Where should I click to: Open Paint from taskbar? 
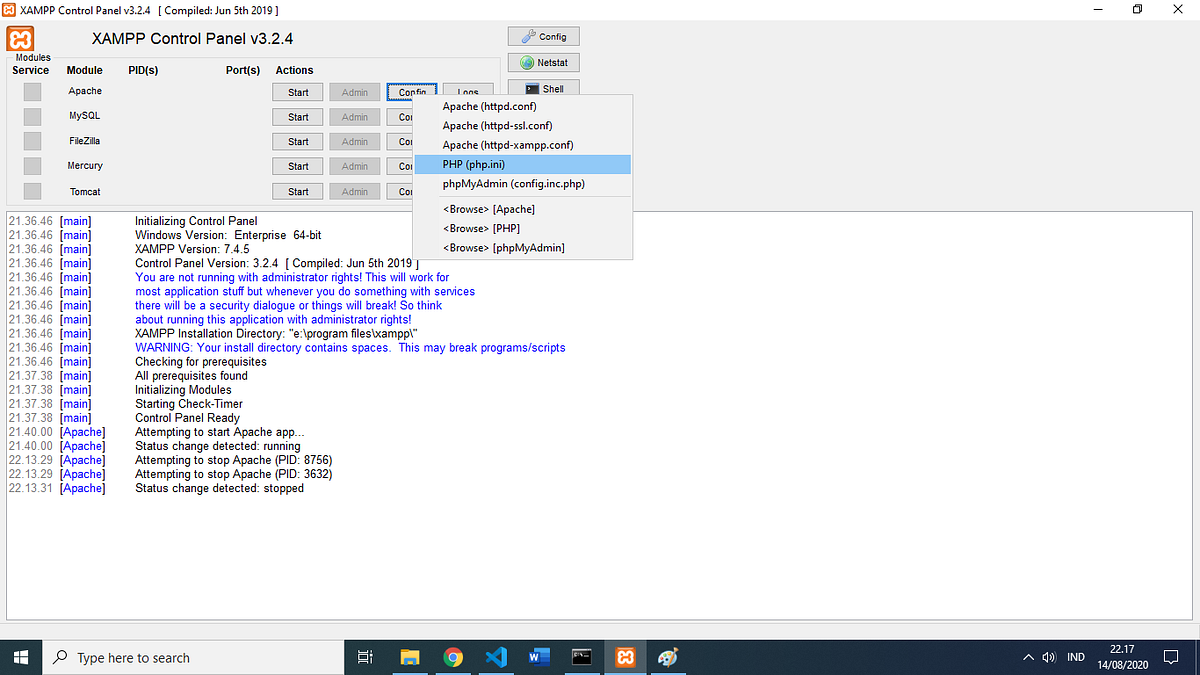(668, 657)
